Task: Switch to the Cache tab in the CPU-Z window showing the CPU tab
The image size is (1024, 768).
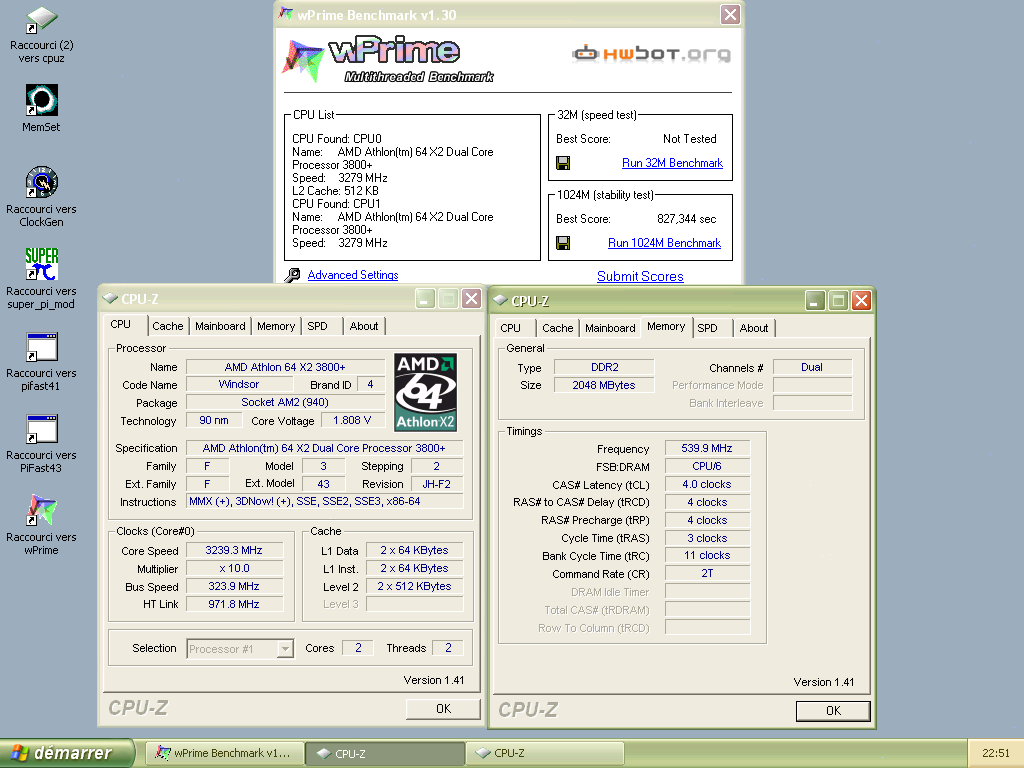Action: coord(168,326)
